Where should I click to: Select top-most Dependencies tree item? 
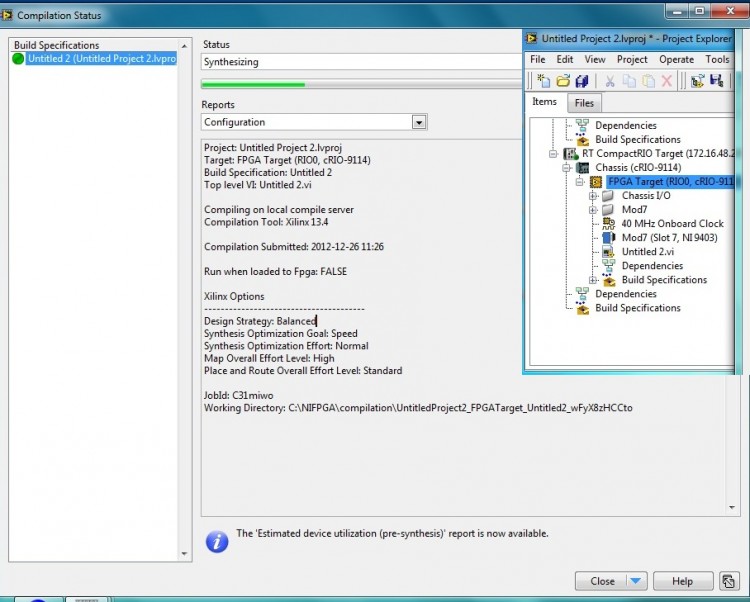point(626,125)
